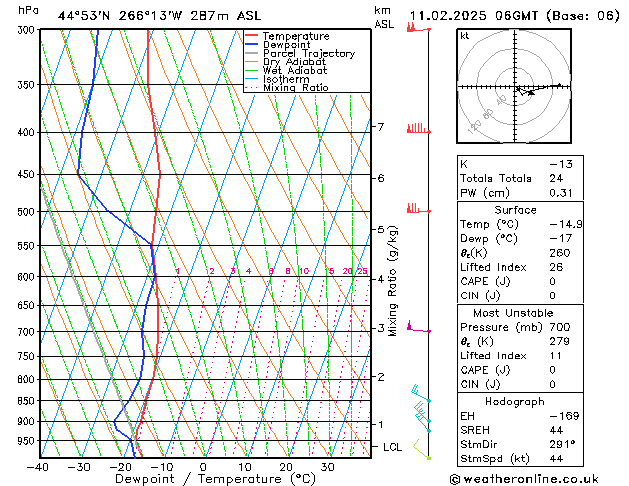Screen dimensions: 629x486
Task: Click the gray Parcel Trajectory legend line
Action: point(251,53)
